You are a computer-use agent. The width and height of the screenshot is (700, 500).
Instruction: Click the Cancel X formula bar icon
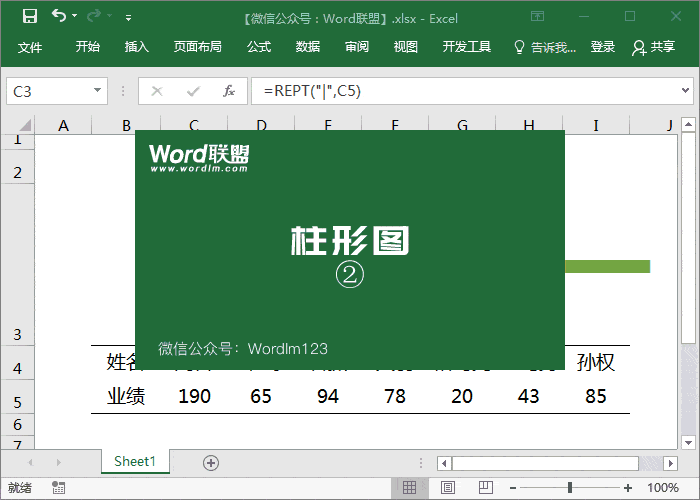click(157, 91)
